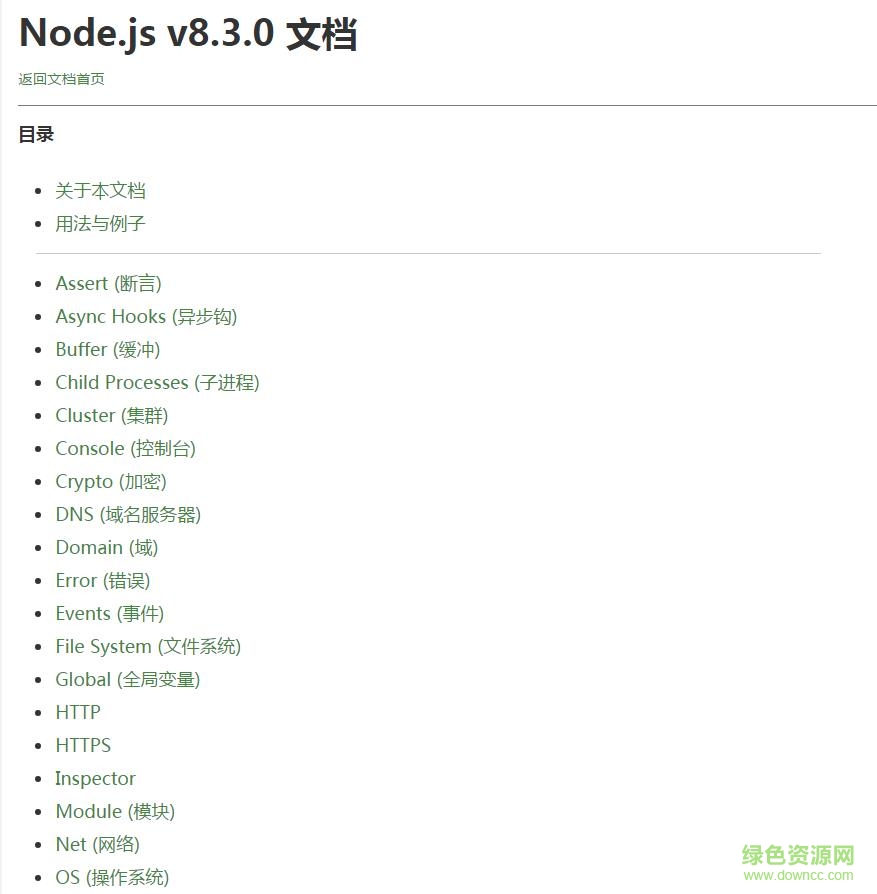Go to Crypto (加密) page
Image resolution: width=877 pixels, height=894 pixels.
tap(110, 482)
